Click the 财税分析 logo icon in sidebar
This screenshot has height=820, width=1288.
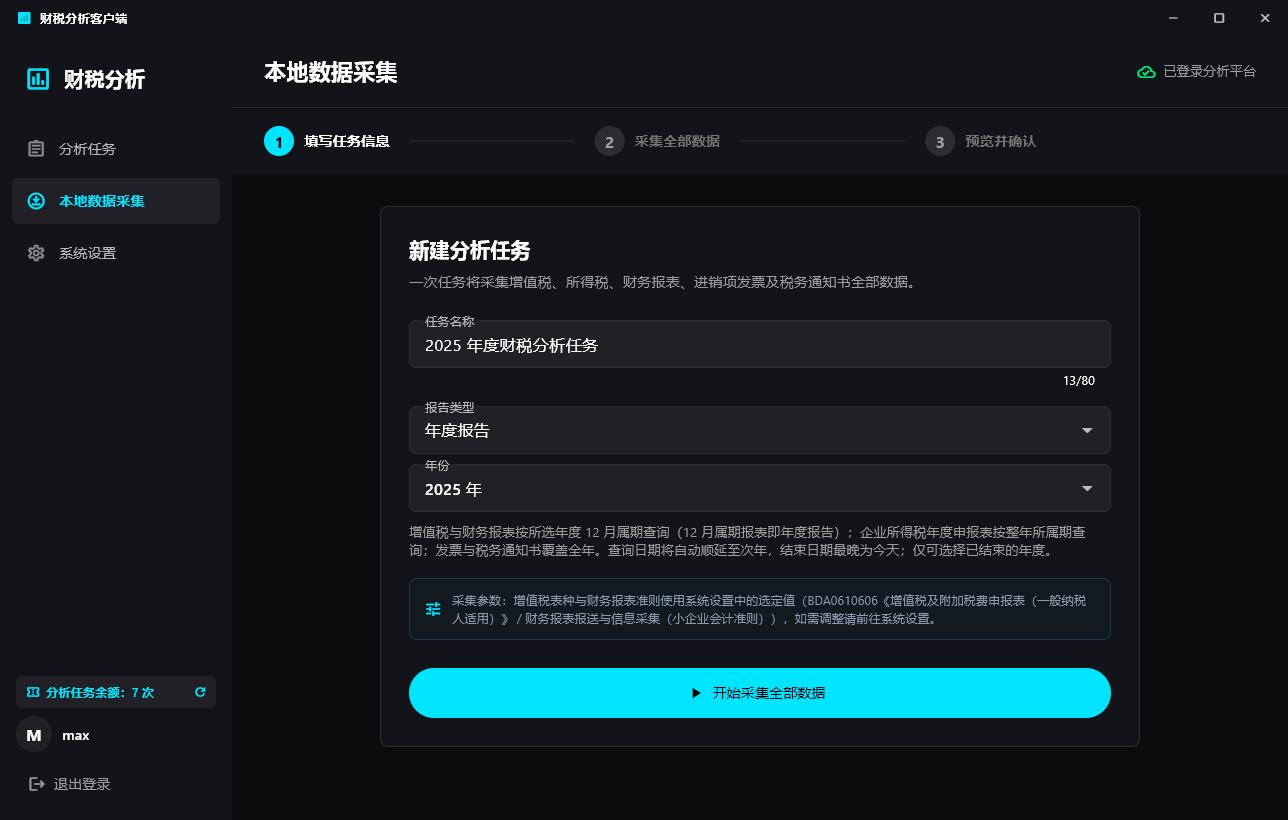(x=38, y=79)
